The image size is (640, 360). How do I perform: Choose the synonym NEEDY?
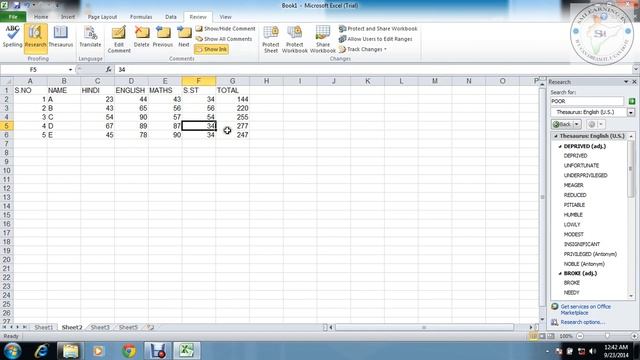click(x=571, y=293)
